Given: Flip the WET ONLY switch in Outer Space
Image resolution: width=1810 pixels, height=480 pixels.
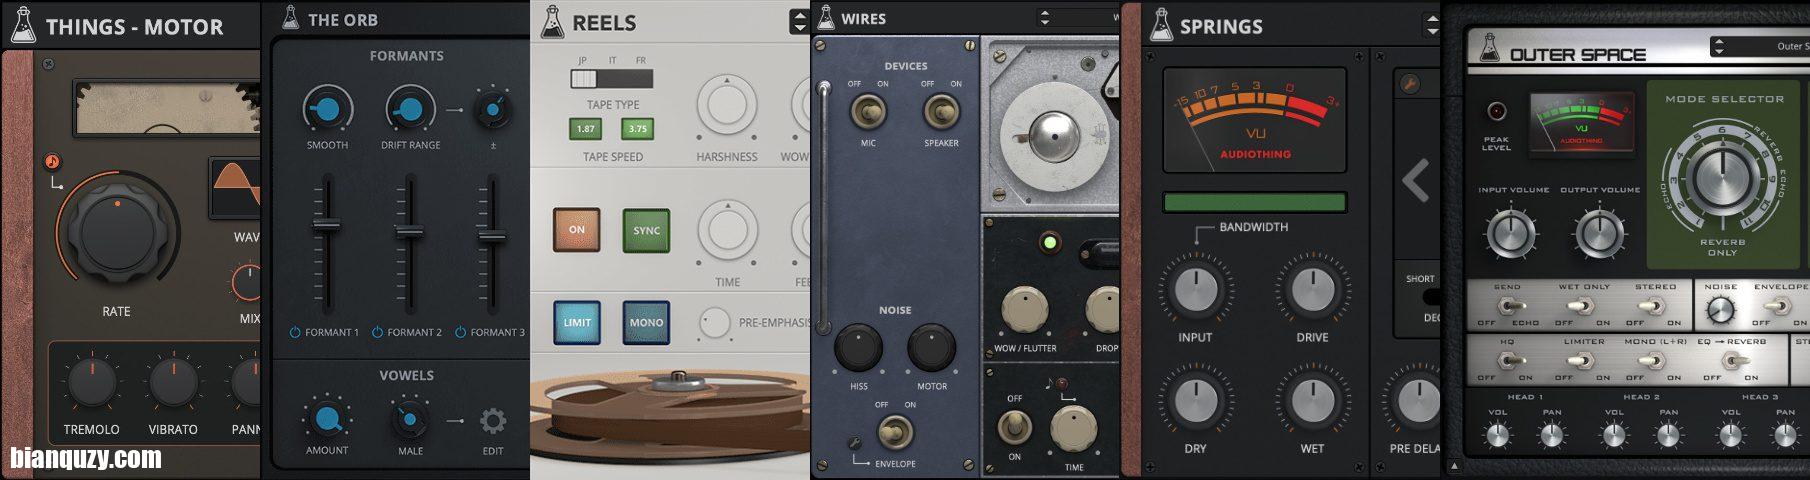Looking at the screenshot, I should [1579, 308].
